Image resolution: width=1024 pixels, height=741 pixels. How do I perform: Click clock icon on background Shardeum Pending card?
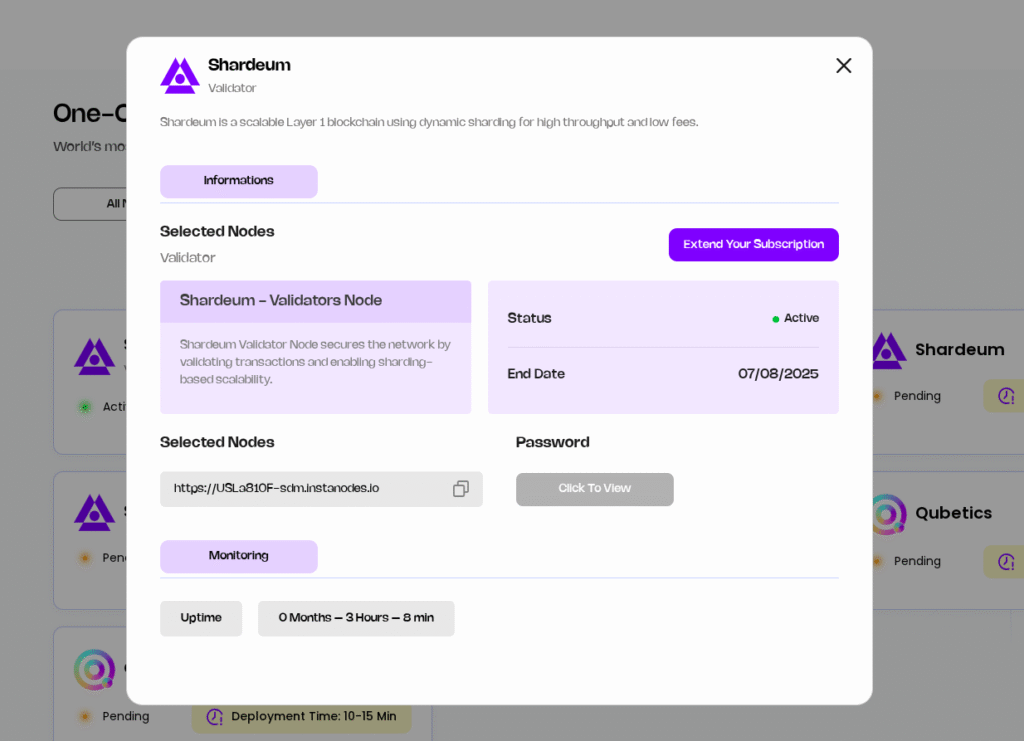tap(1006, 396)
